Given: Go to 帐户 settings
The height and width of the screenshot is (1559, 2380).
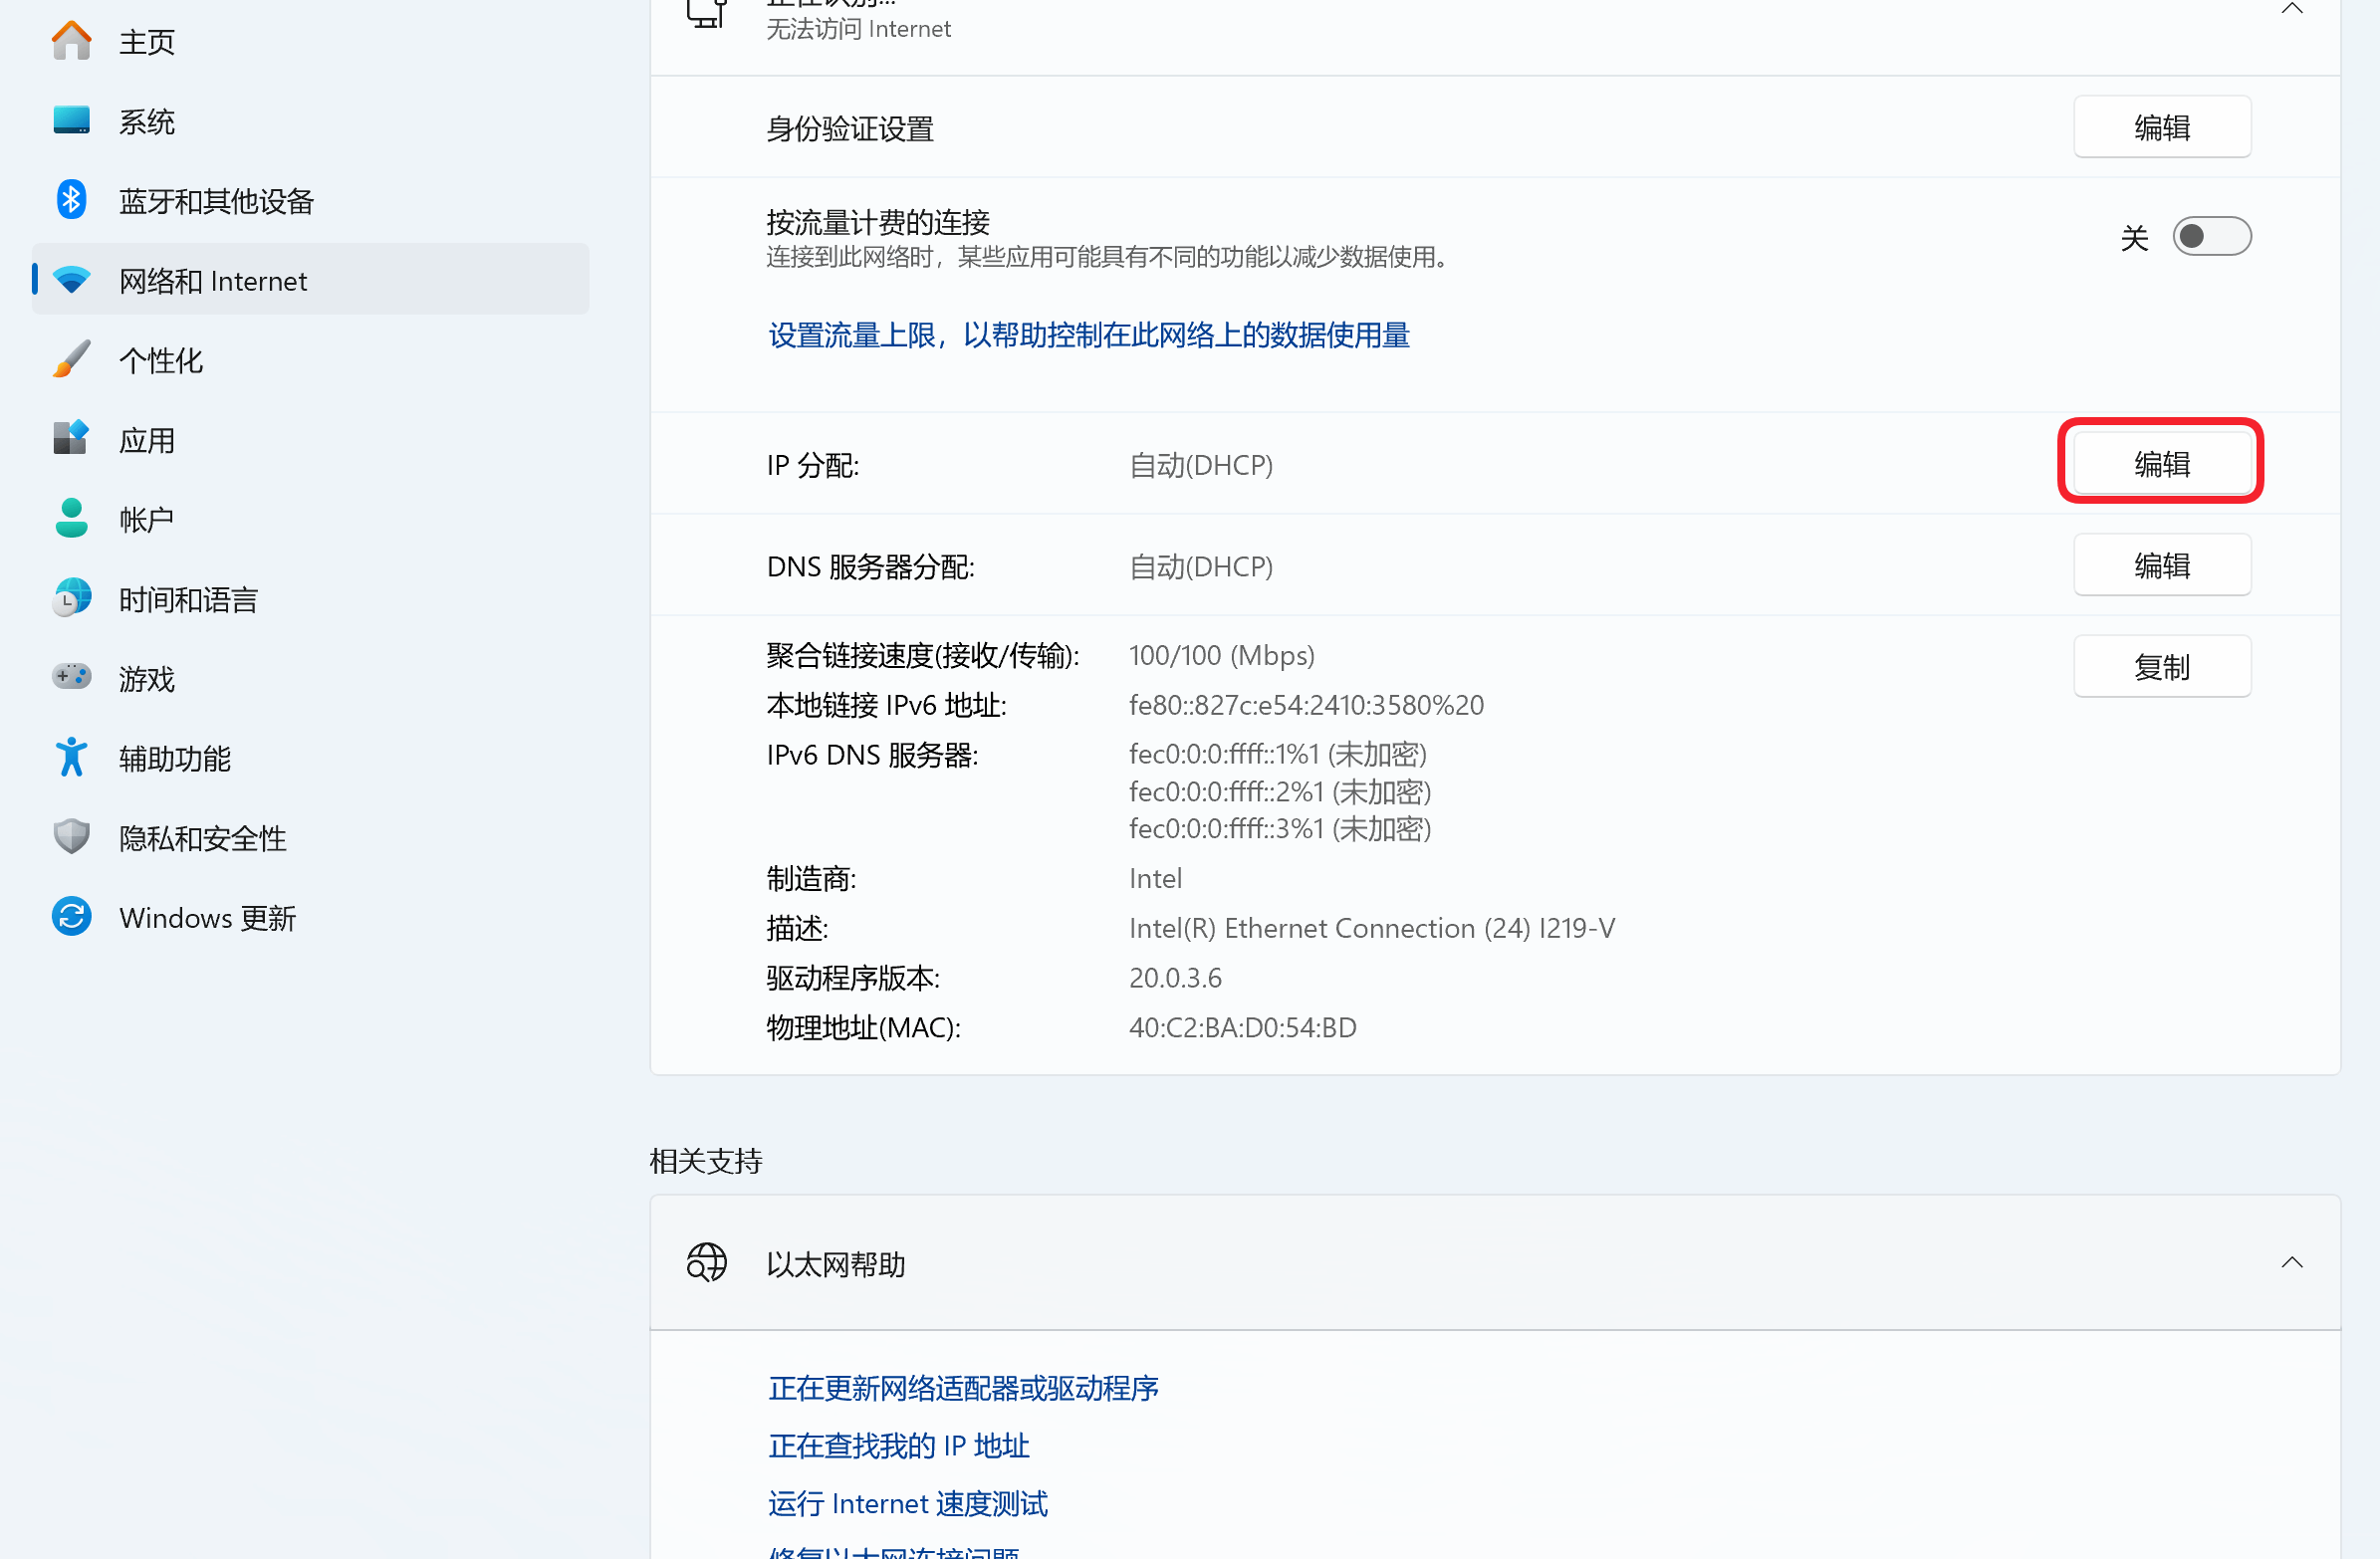Looking at the screenshot, I should [x=146, y=518].
